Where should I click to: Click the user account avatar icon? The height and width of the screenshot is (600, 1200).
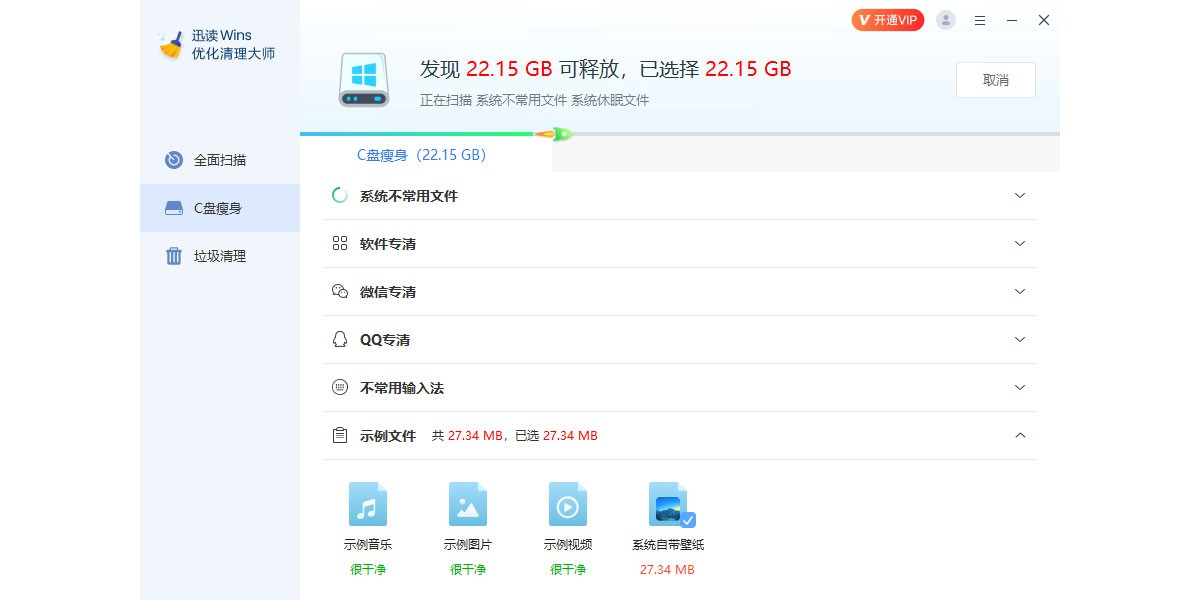[x=945, y=20]
